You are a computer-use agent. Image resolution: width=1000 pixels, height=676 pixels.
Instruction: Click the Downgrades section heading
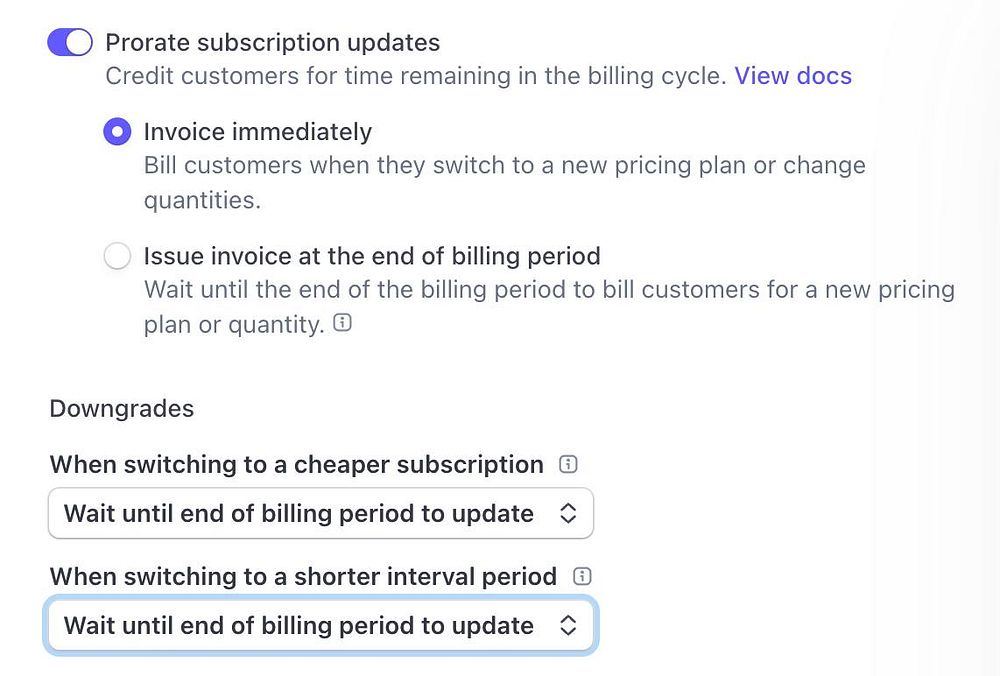[121, 409]
